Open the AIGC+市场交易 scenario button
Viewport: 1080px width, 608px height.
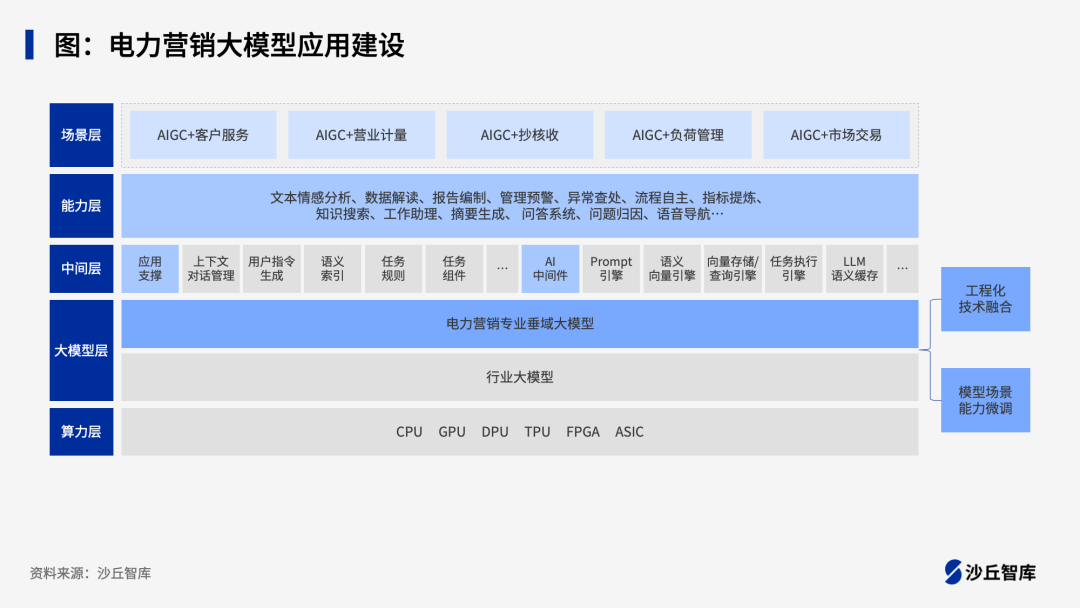tap(837, 134)
